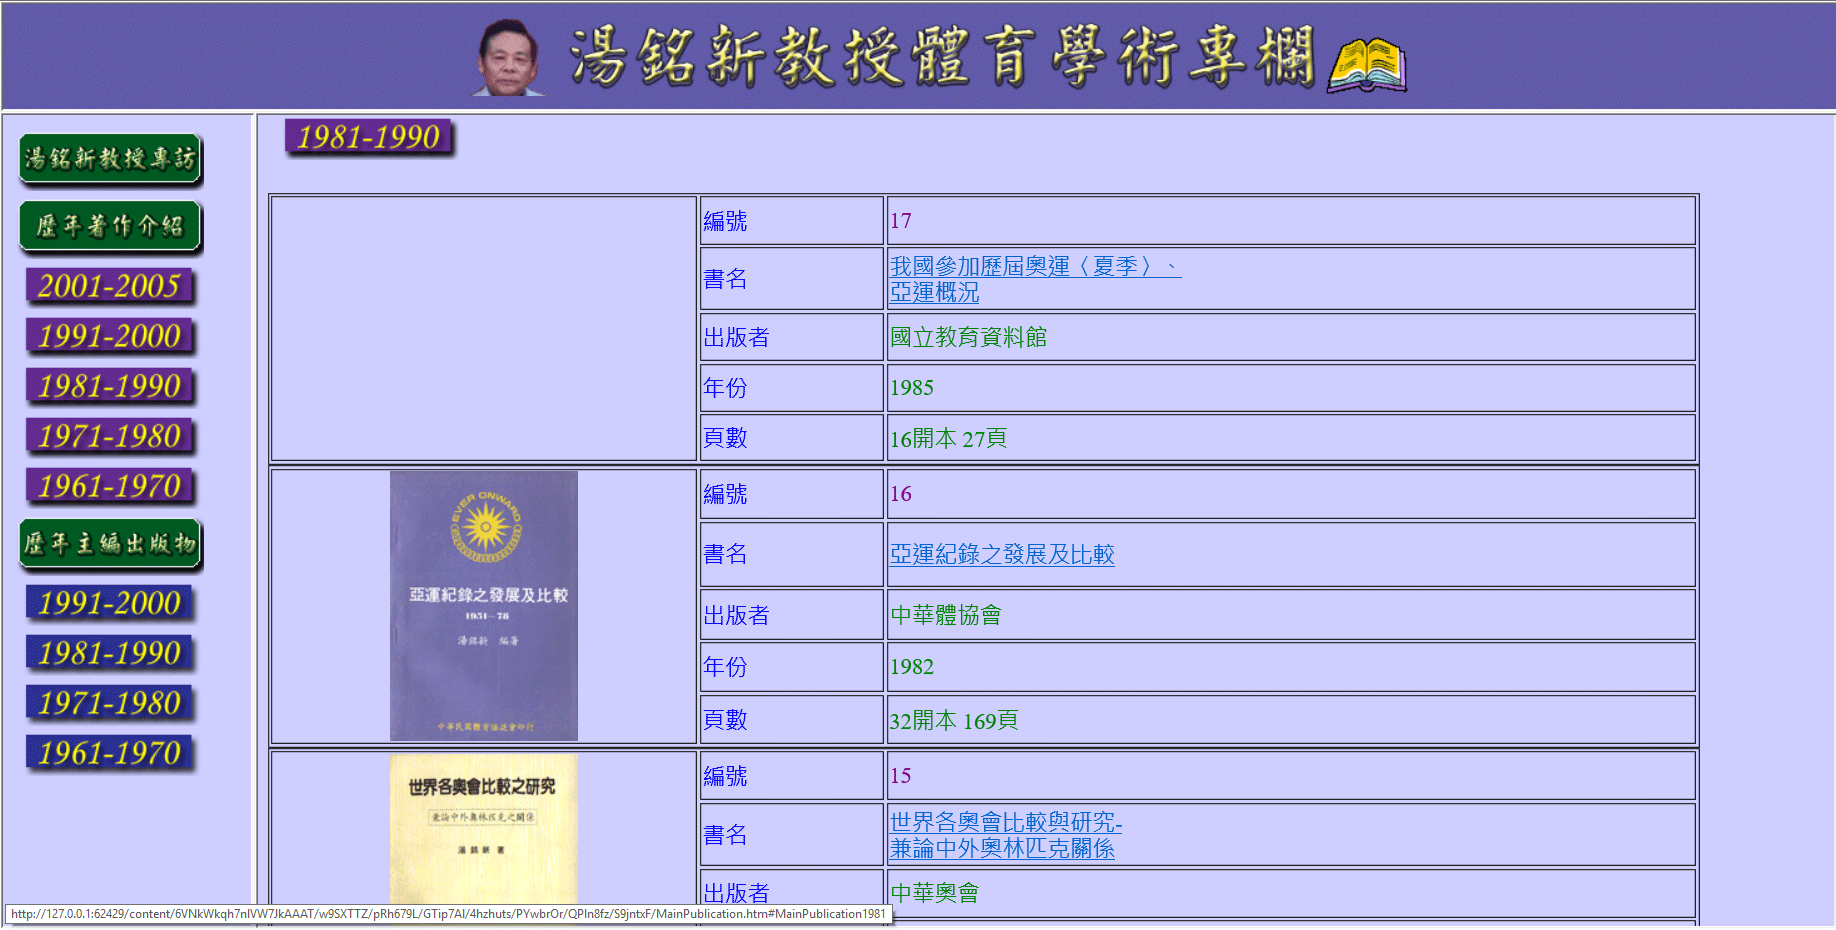Select blue 1991-2000 under 歷年主編出版物
The image size is (1836, 930).
pos(110,604)
